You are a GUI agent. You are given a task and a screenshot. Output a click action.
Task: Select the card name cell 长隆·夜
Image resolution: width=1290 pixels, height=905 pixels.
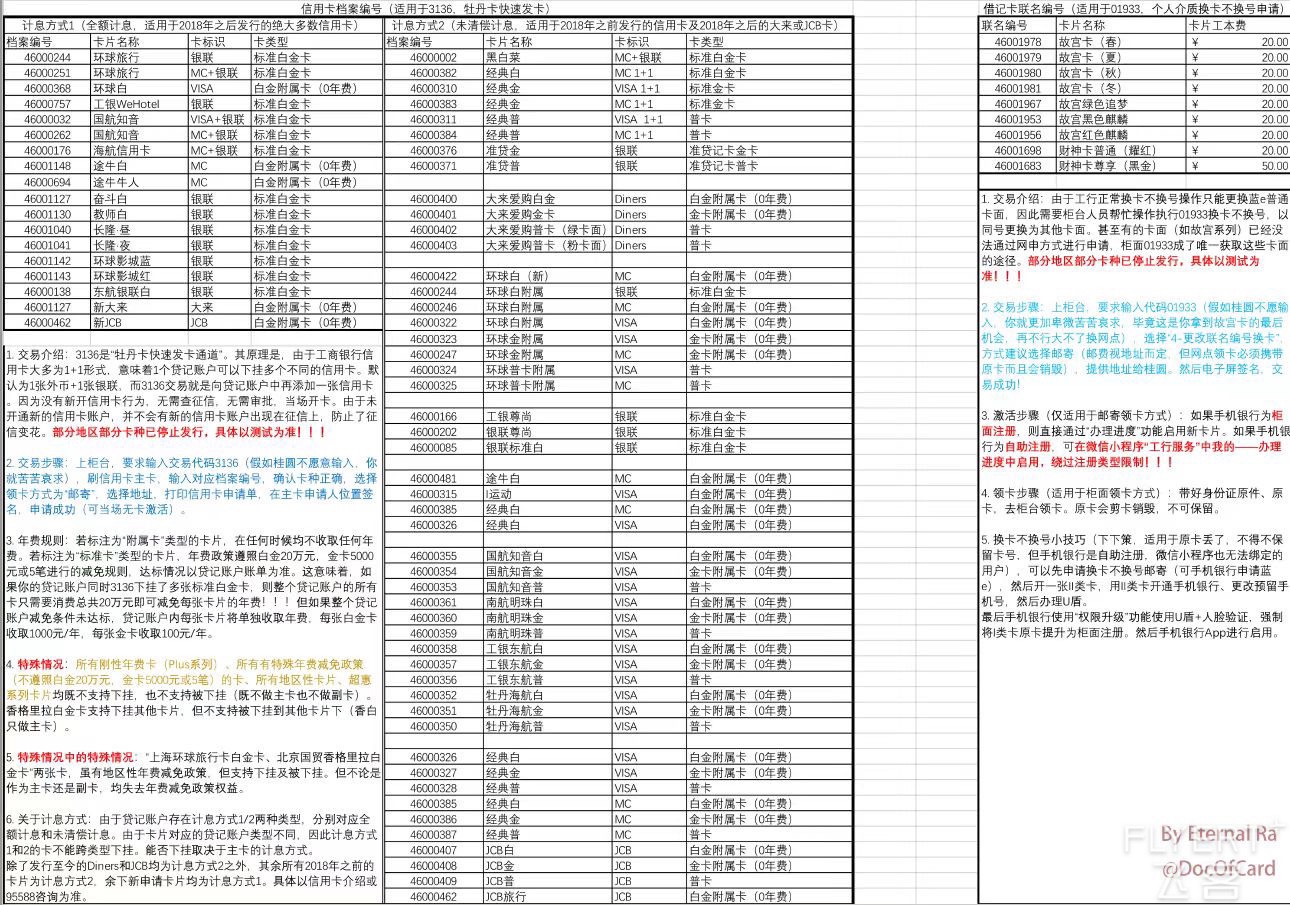pyautogui.click(x=139, y=245)
